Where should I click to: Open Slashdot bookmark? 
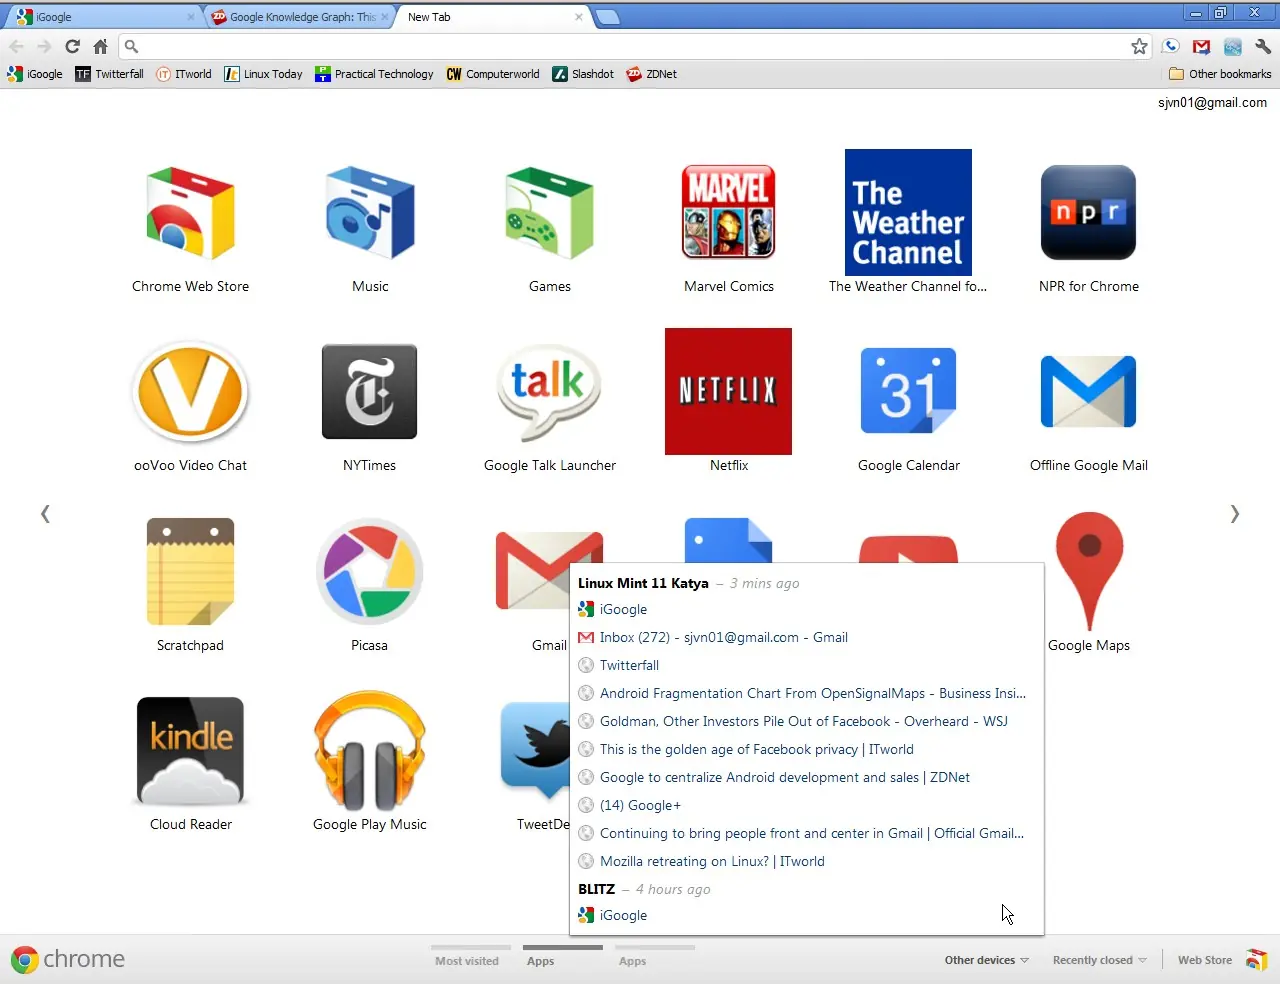[x=583, y=74]
